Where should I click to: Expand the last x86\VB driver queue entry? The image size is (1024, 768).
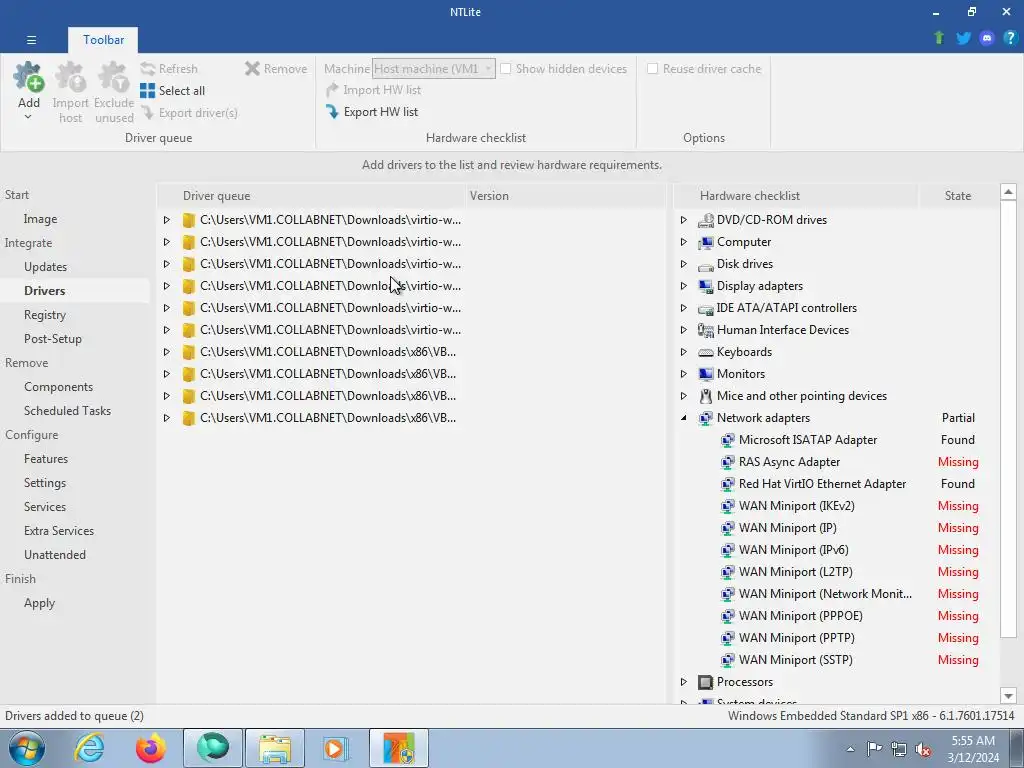pos(167,418)
